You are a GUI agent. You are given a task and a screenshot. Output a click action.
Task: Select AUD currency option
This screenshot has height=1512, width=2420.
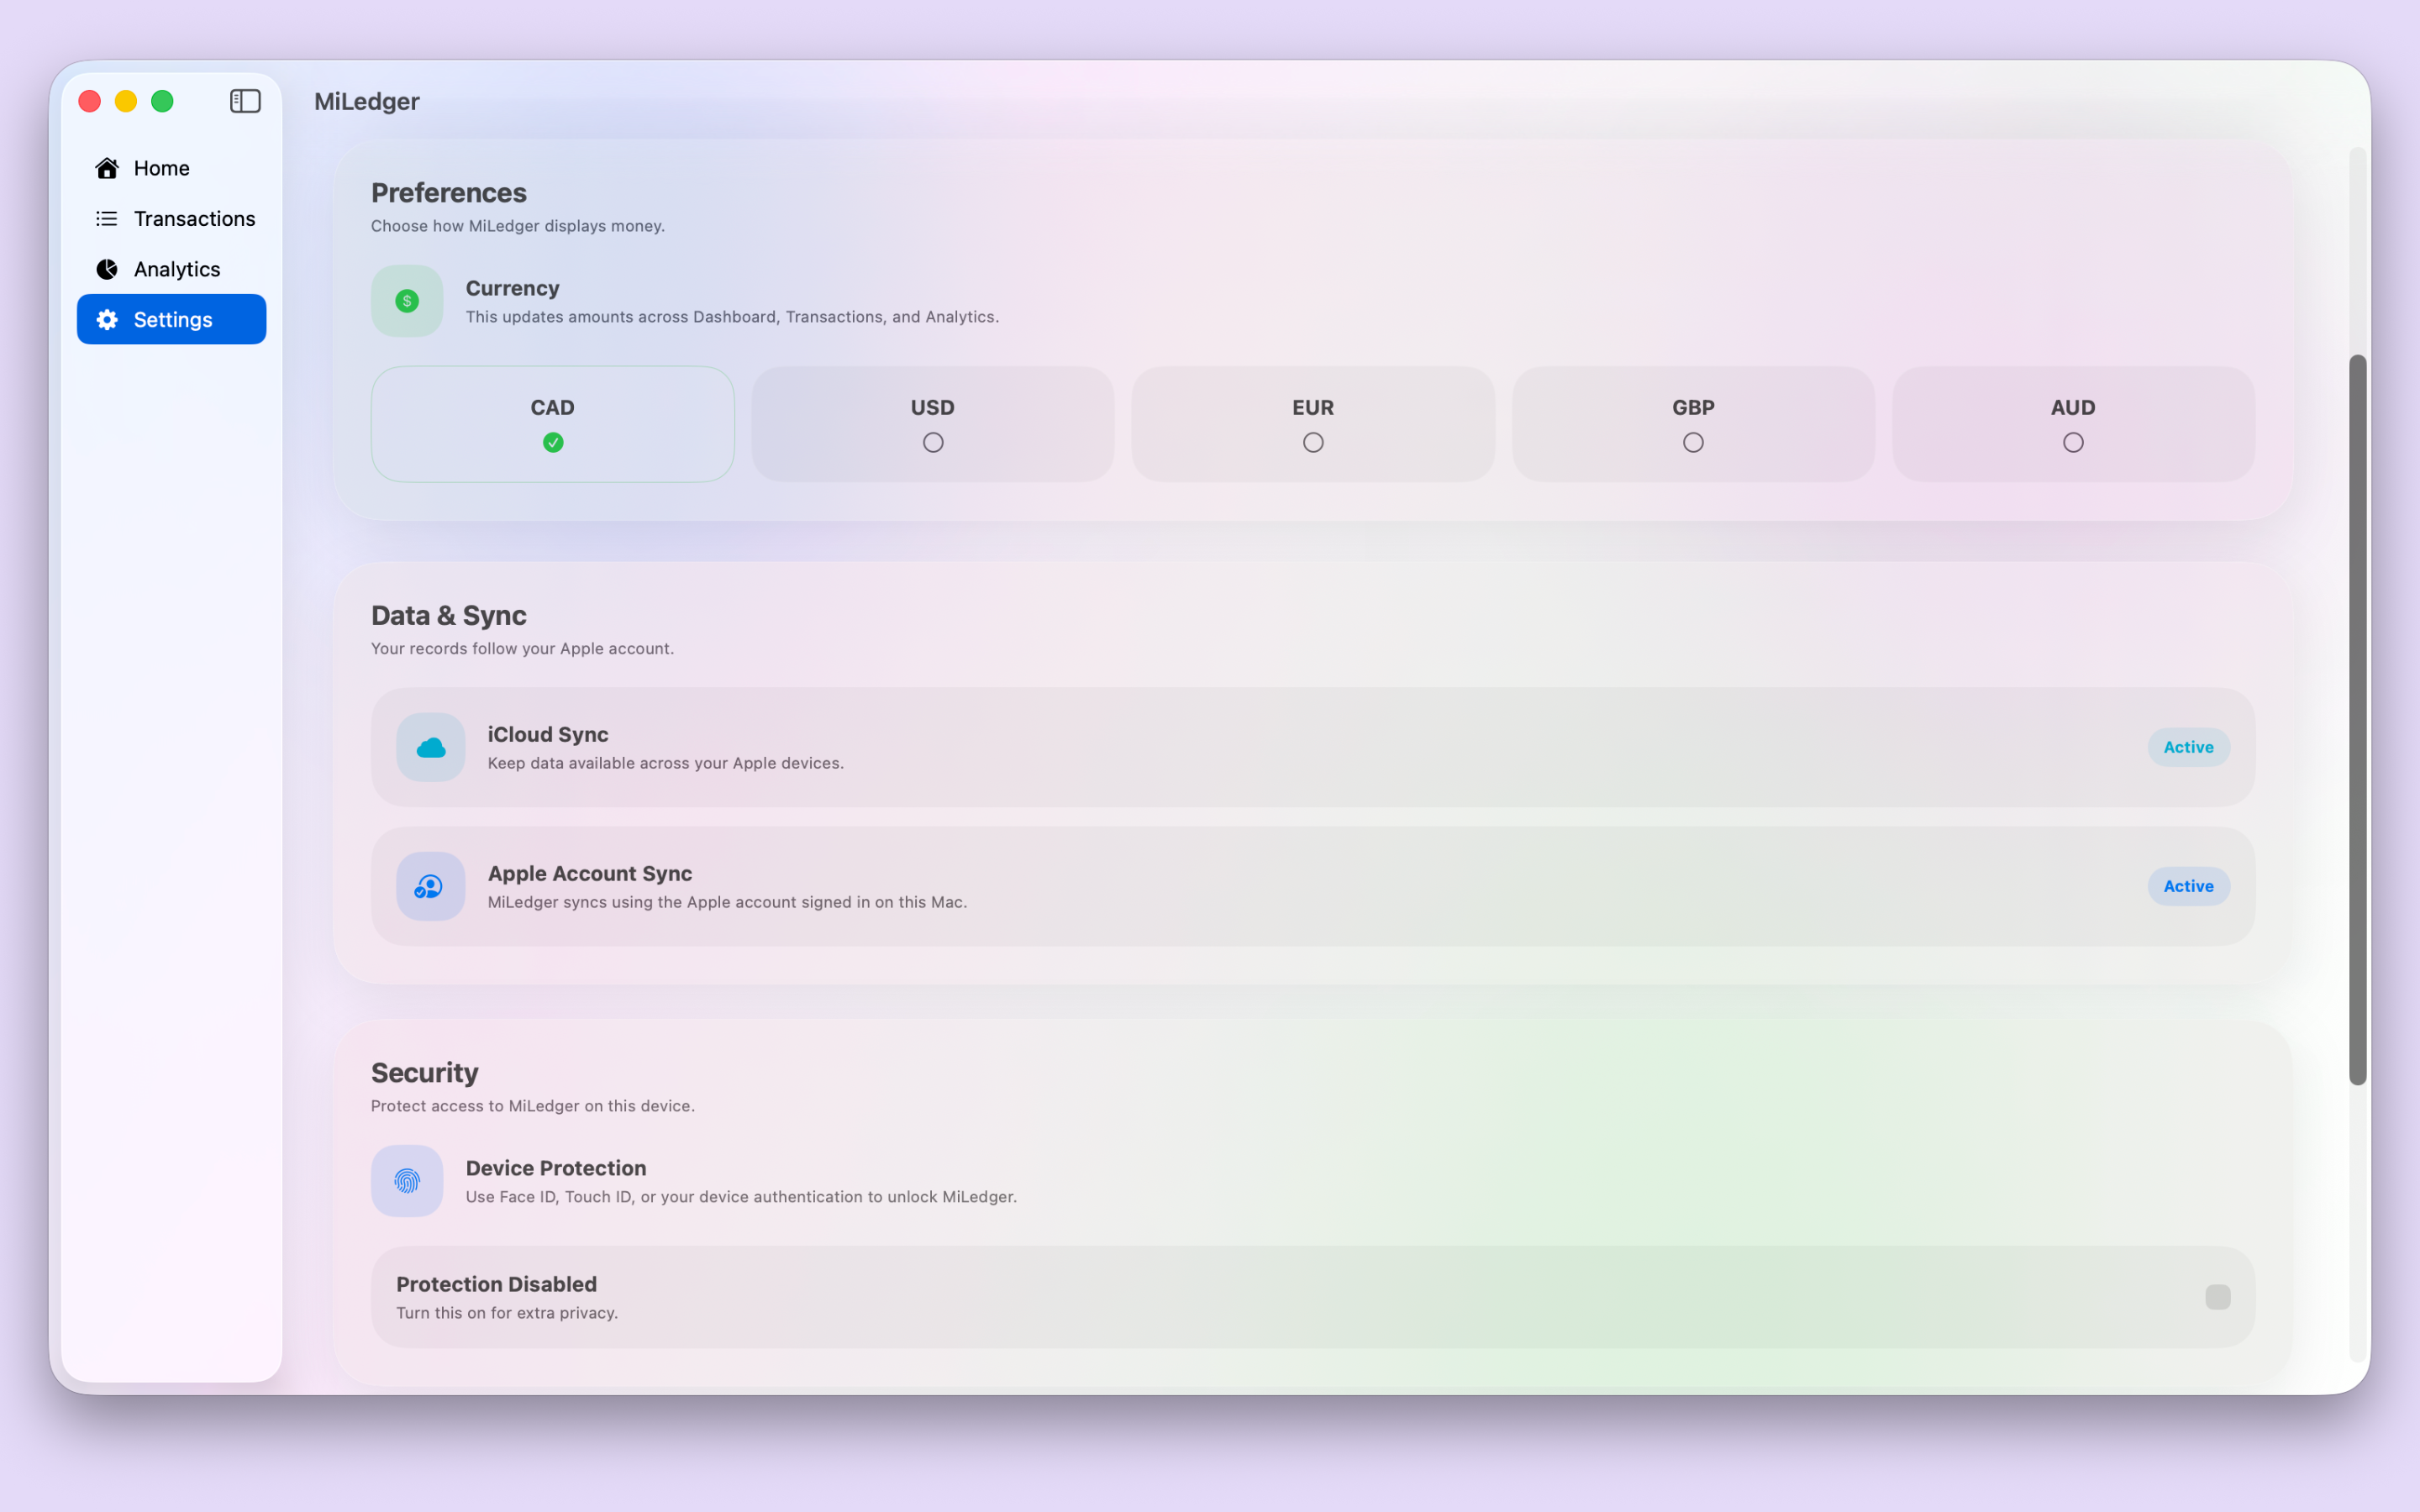pyautogui.click(x=2073, y=424)
